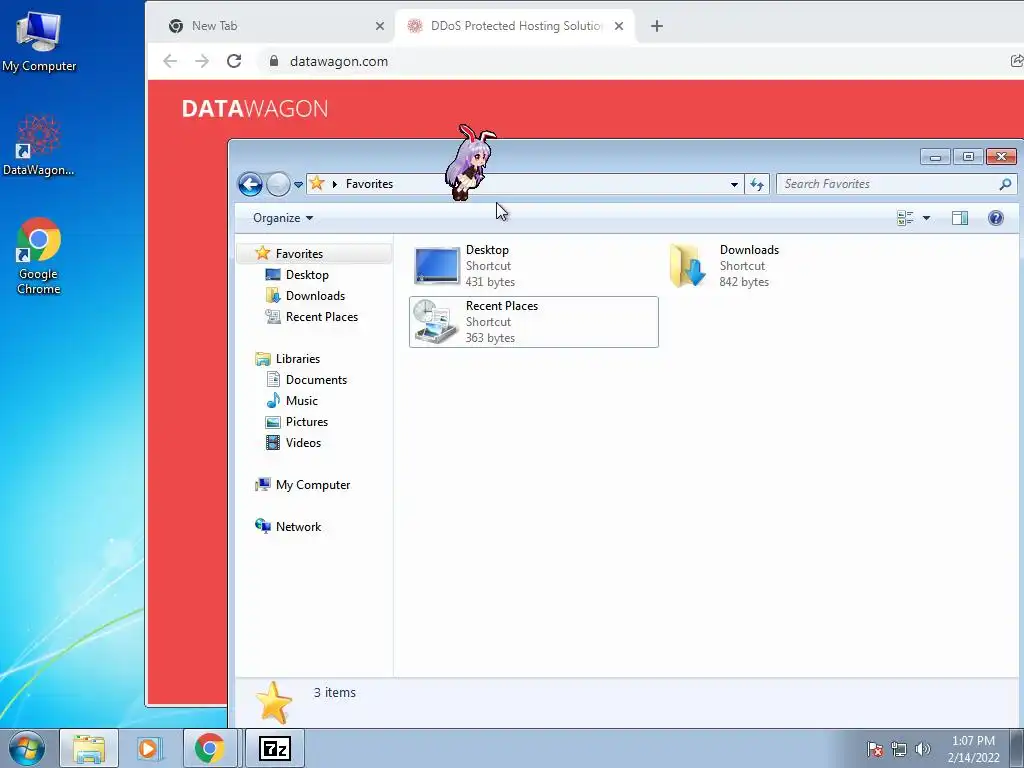Select Network in the navigation pane

pyautogui.click(x=298, y=526)
